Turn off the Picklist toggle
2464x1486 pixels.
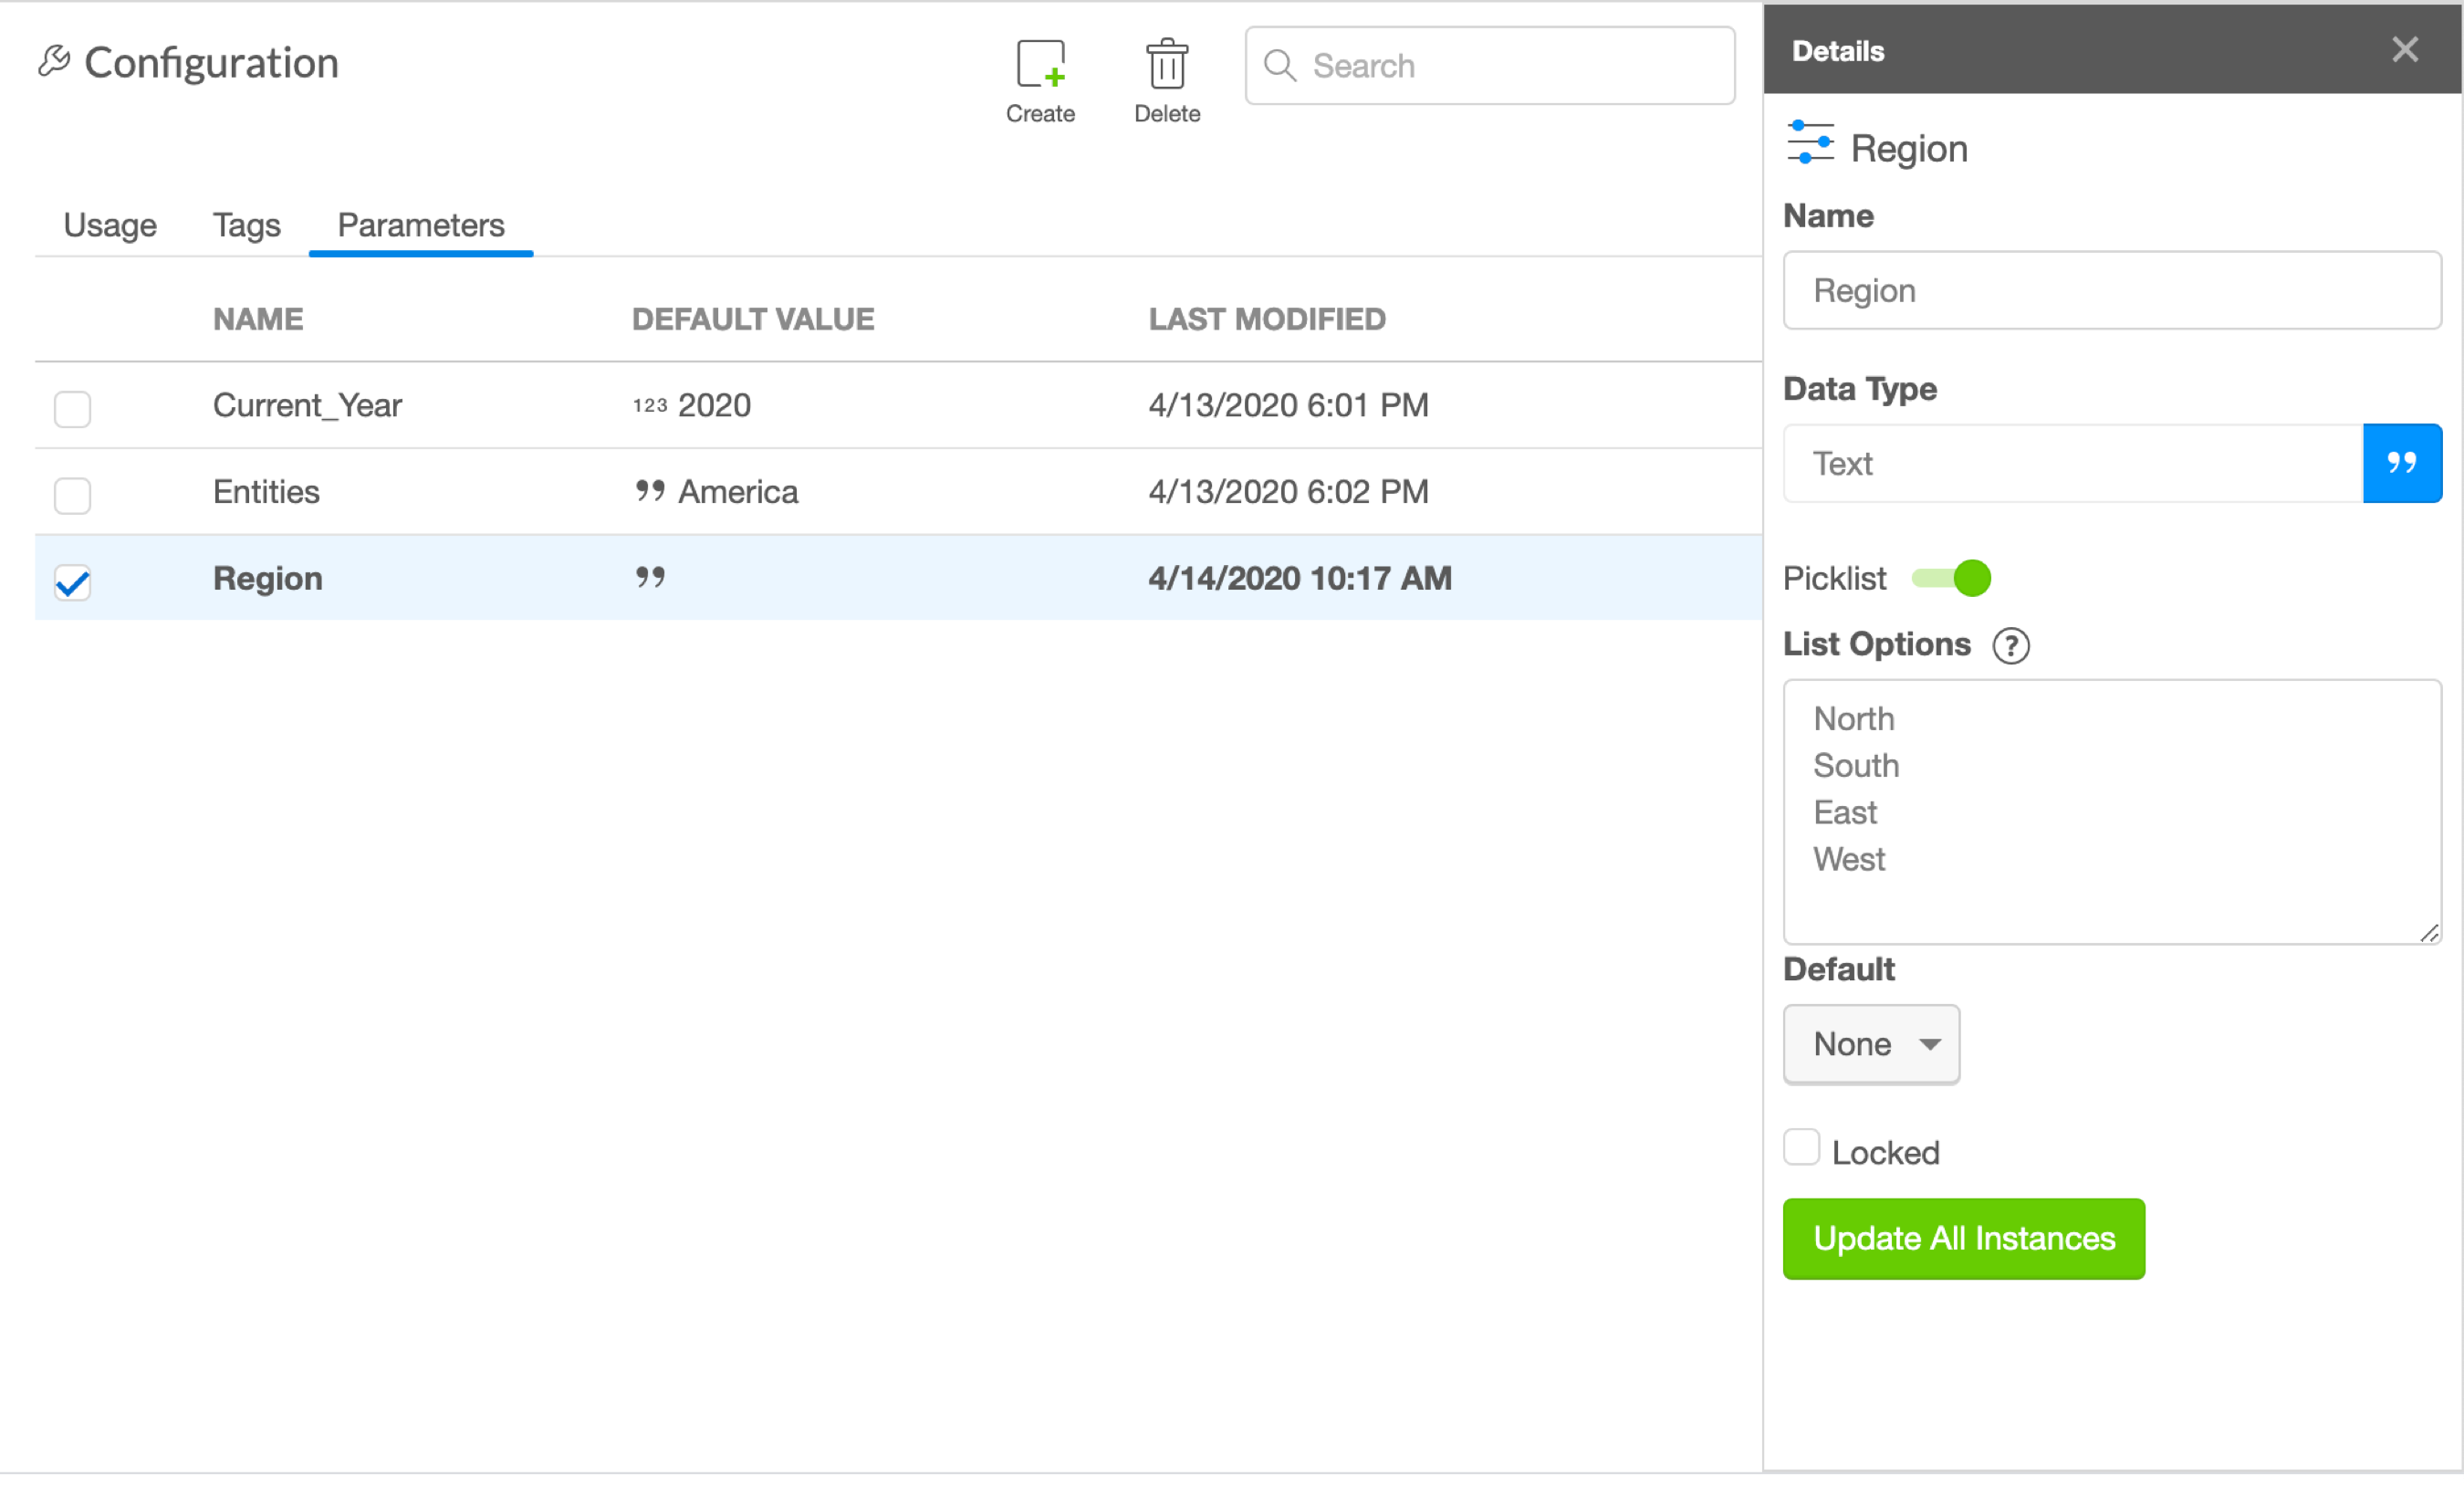pos(1951,578)
